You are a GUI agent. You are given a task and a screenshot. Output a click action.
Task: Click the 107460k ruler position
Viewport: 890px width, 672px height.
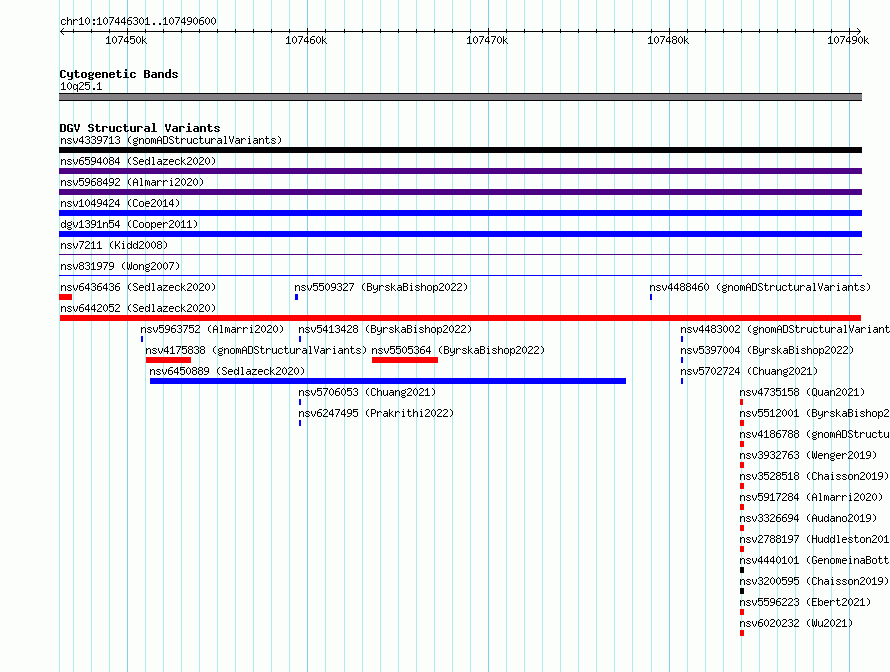[x=307, y=40]
